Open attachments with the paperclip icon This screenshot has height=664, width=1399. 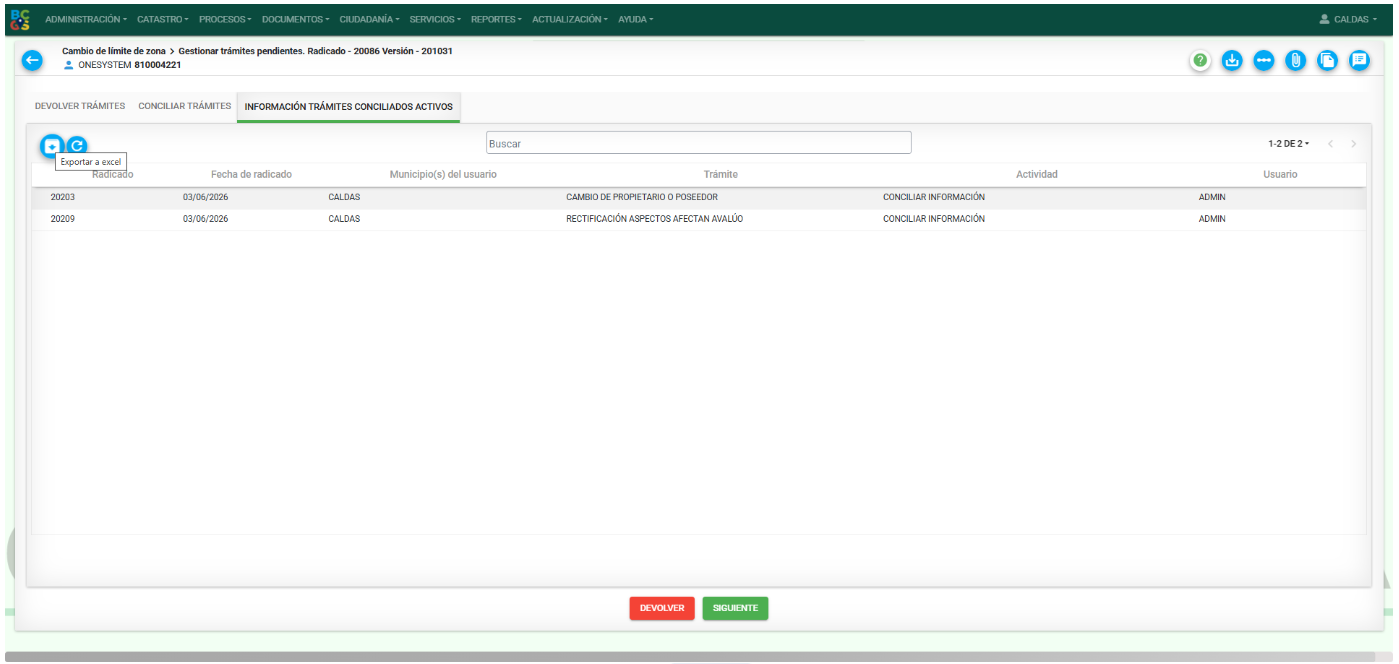coord(1295,60)
